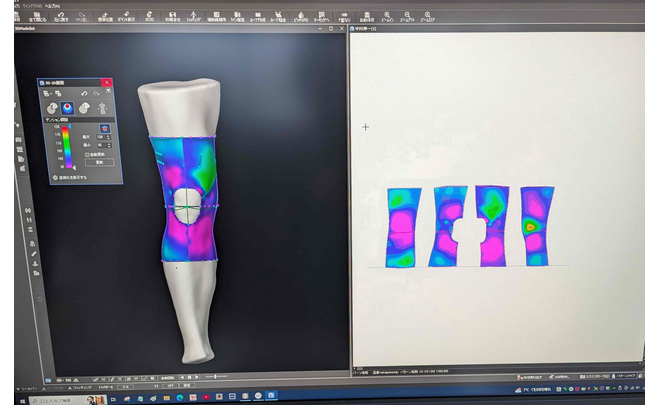Toggle the auto-update checkbox
The width and height of the screenshot is (660, 405).
point(87,154)
